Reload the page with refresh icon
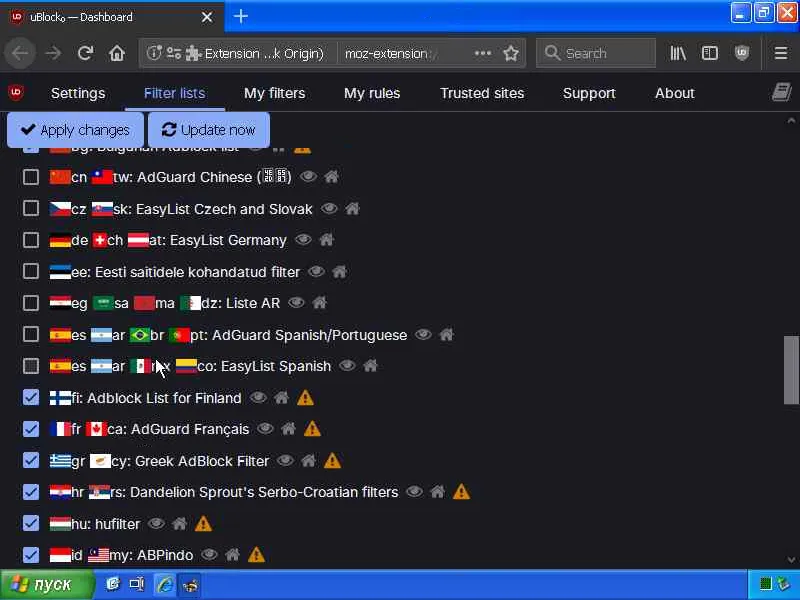This screenshot has width=800, height=600. [85, 53]
